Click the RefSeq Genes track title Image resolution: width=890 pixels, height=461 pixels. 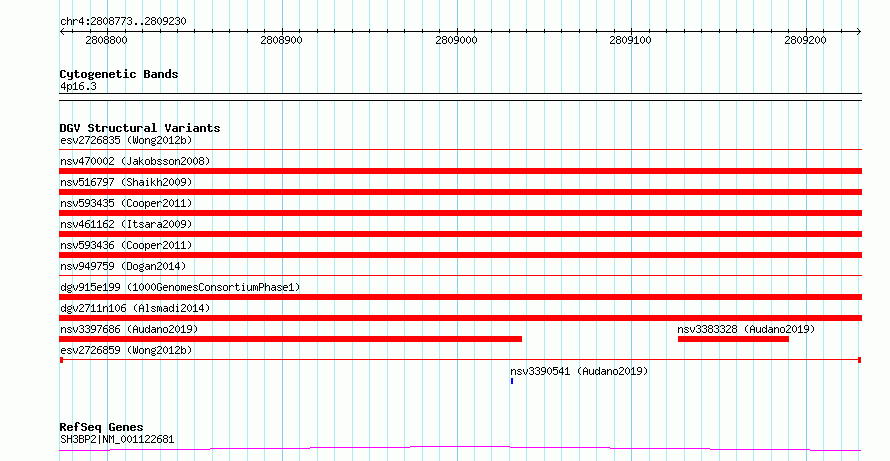pyautogui.click(x=101, y=427)
